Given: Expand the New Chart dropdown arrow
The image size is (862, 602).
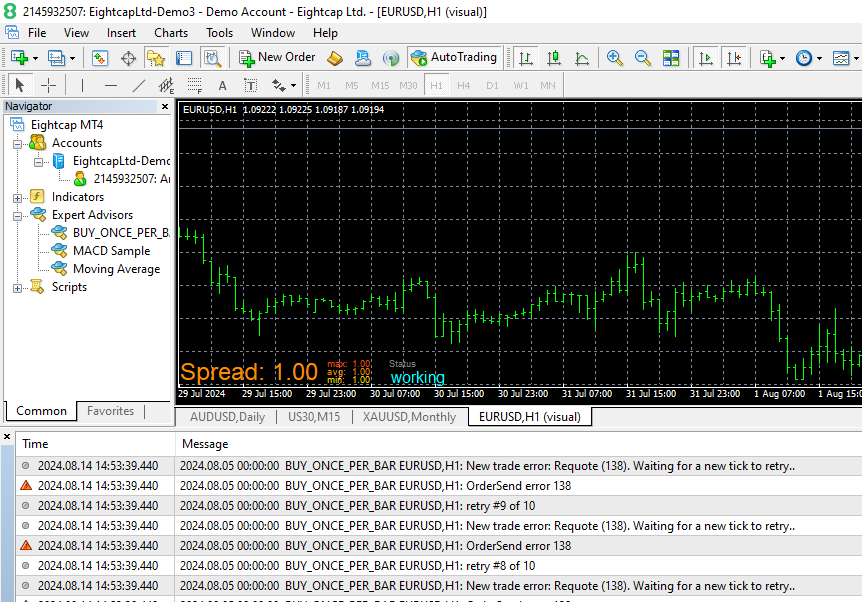Looking at the screenshot, I should point(35,58).
